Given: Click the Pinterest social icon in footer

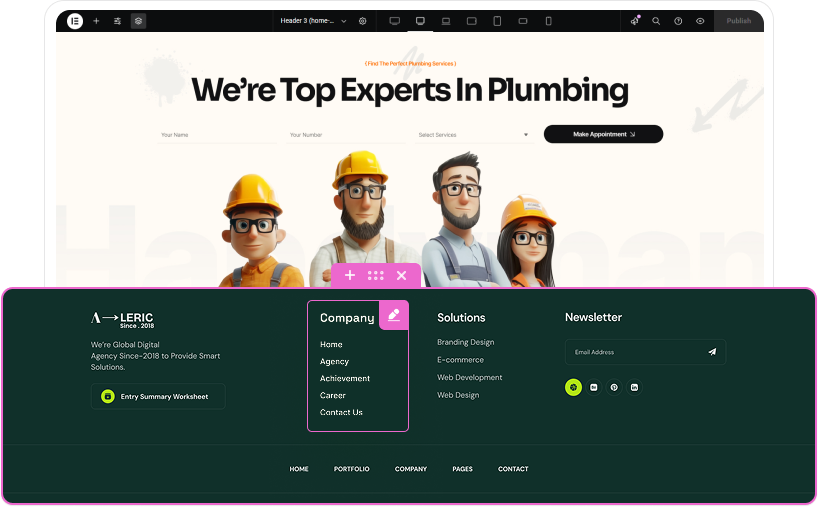Looking at the screenshot, I should [614, 387].
